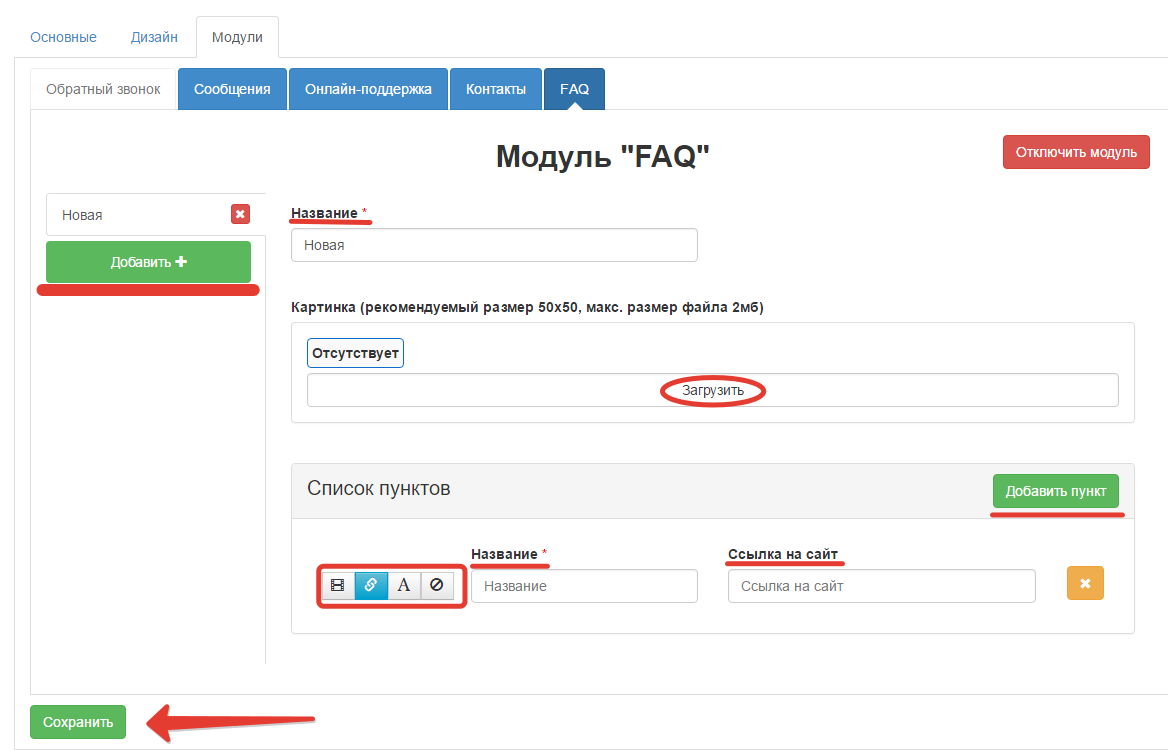The height and width of the screenshot is (750, 1168).
Task: Switch to 'FAQ' module tab
Action: pos(574,89)
